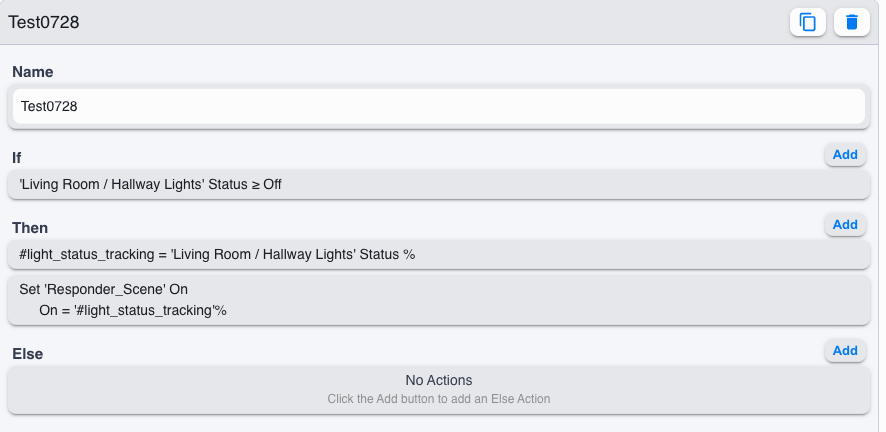Delete Test0728 with the trash icon
This screenshot has width=886, height=432.
click(852, 23)
